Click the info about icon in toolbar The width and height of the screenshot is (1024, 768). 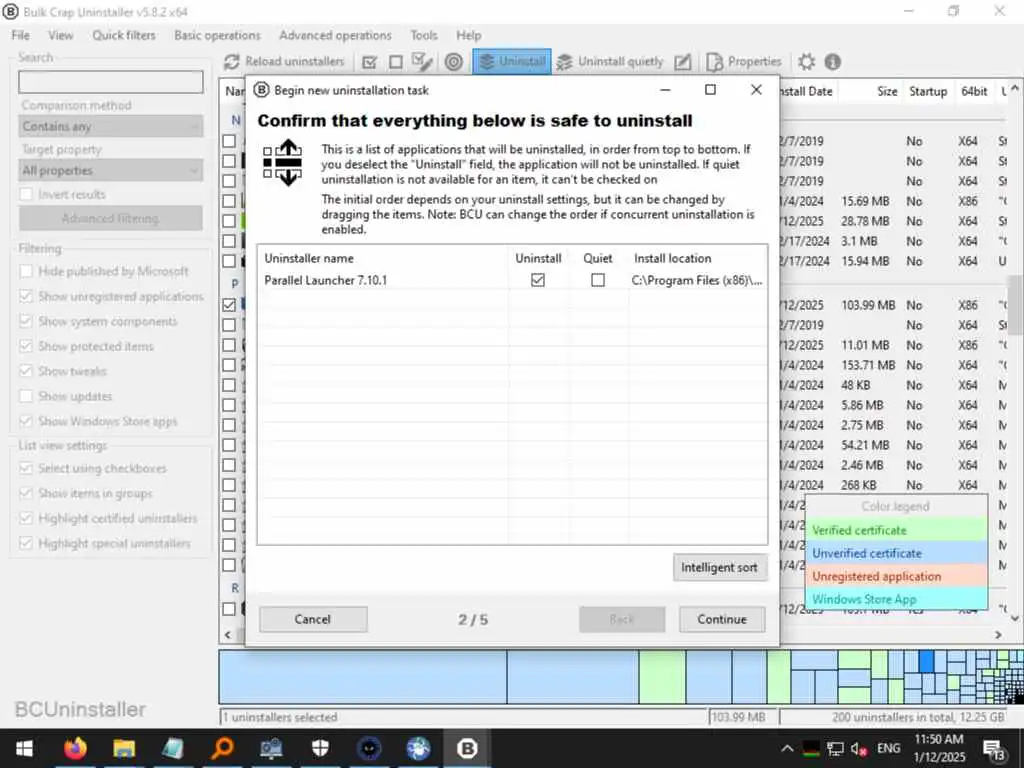coord(833,62)
